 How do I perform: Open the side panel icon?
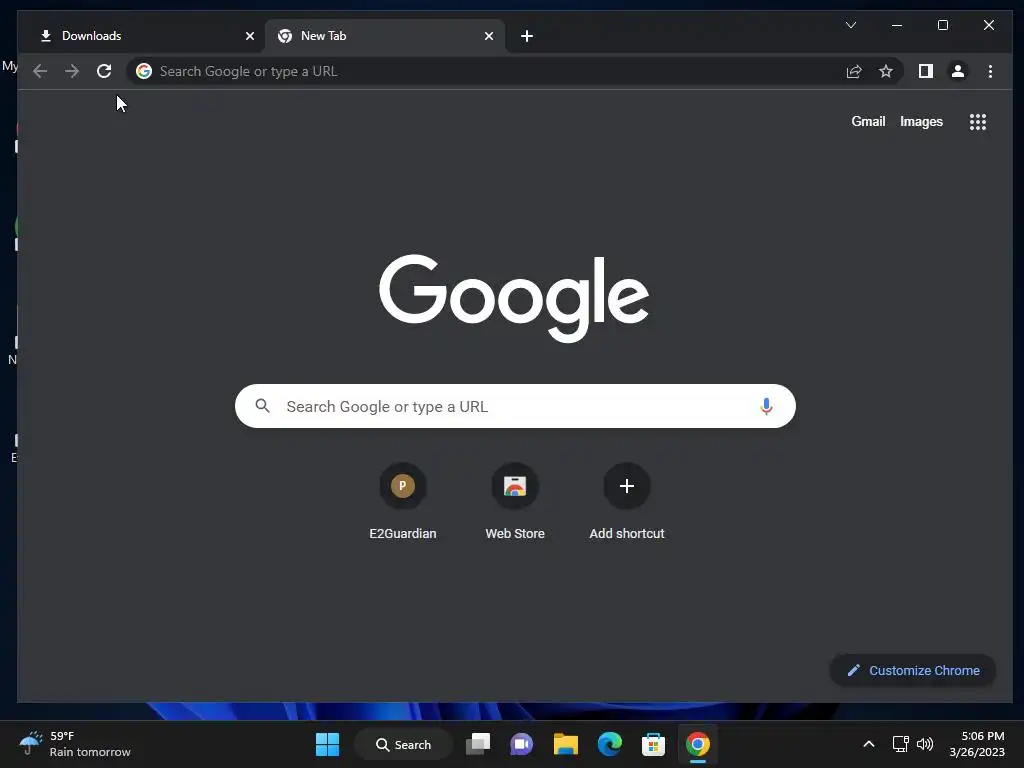925,71
